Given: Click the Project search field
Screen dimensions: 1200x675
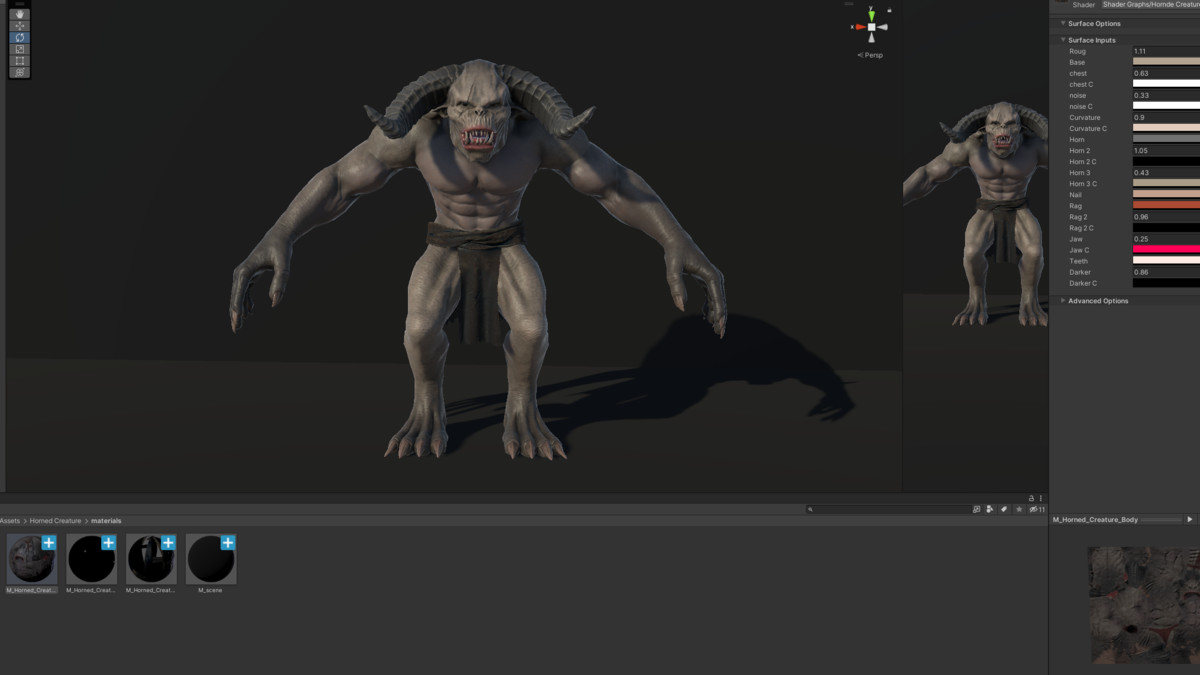Looking at the screenshot, I should coord(887,509).
